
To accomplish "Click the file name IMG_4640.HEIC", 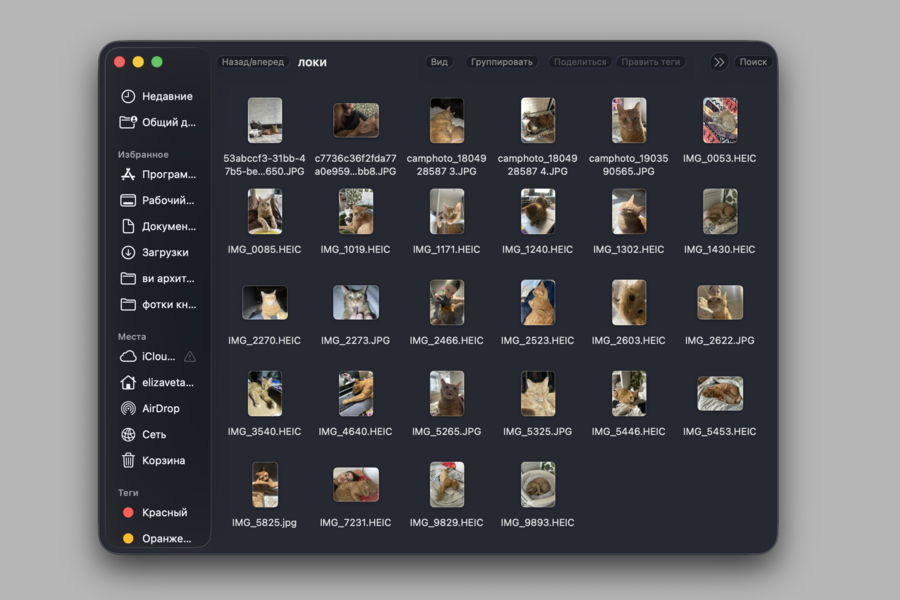I will [x=355, y=432].
